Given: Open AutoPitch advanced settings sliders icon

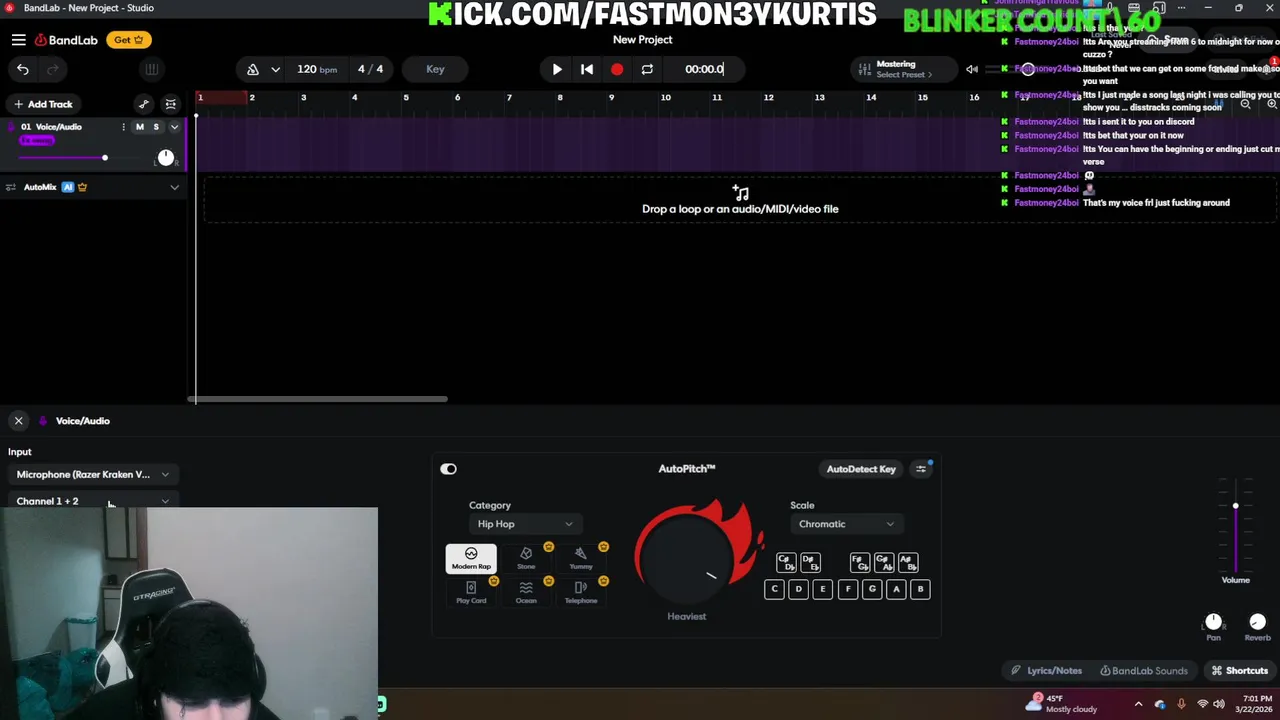Looking at the screenshot, I should click(x=921, y=469).
